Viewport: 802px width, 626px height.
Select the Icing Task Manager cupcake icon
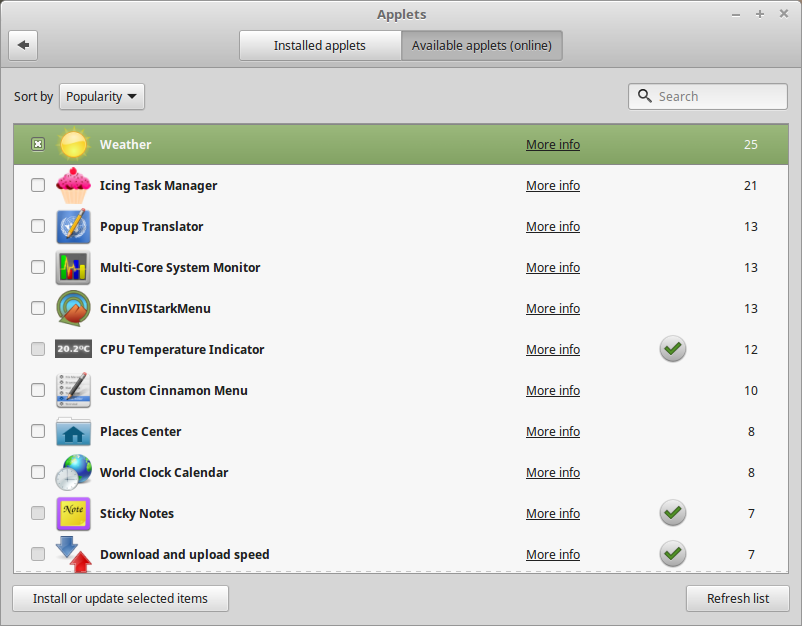click(x=73, y=185)
